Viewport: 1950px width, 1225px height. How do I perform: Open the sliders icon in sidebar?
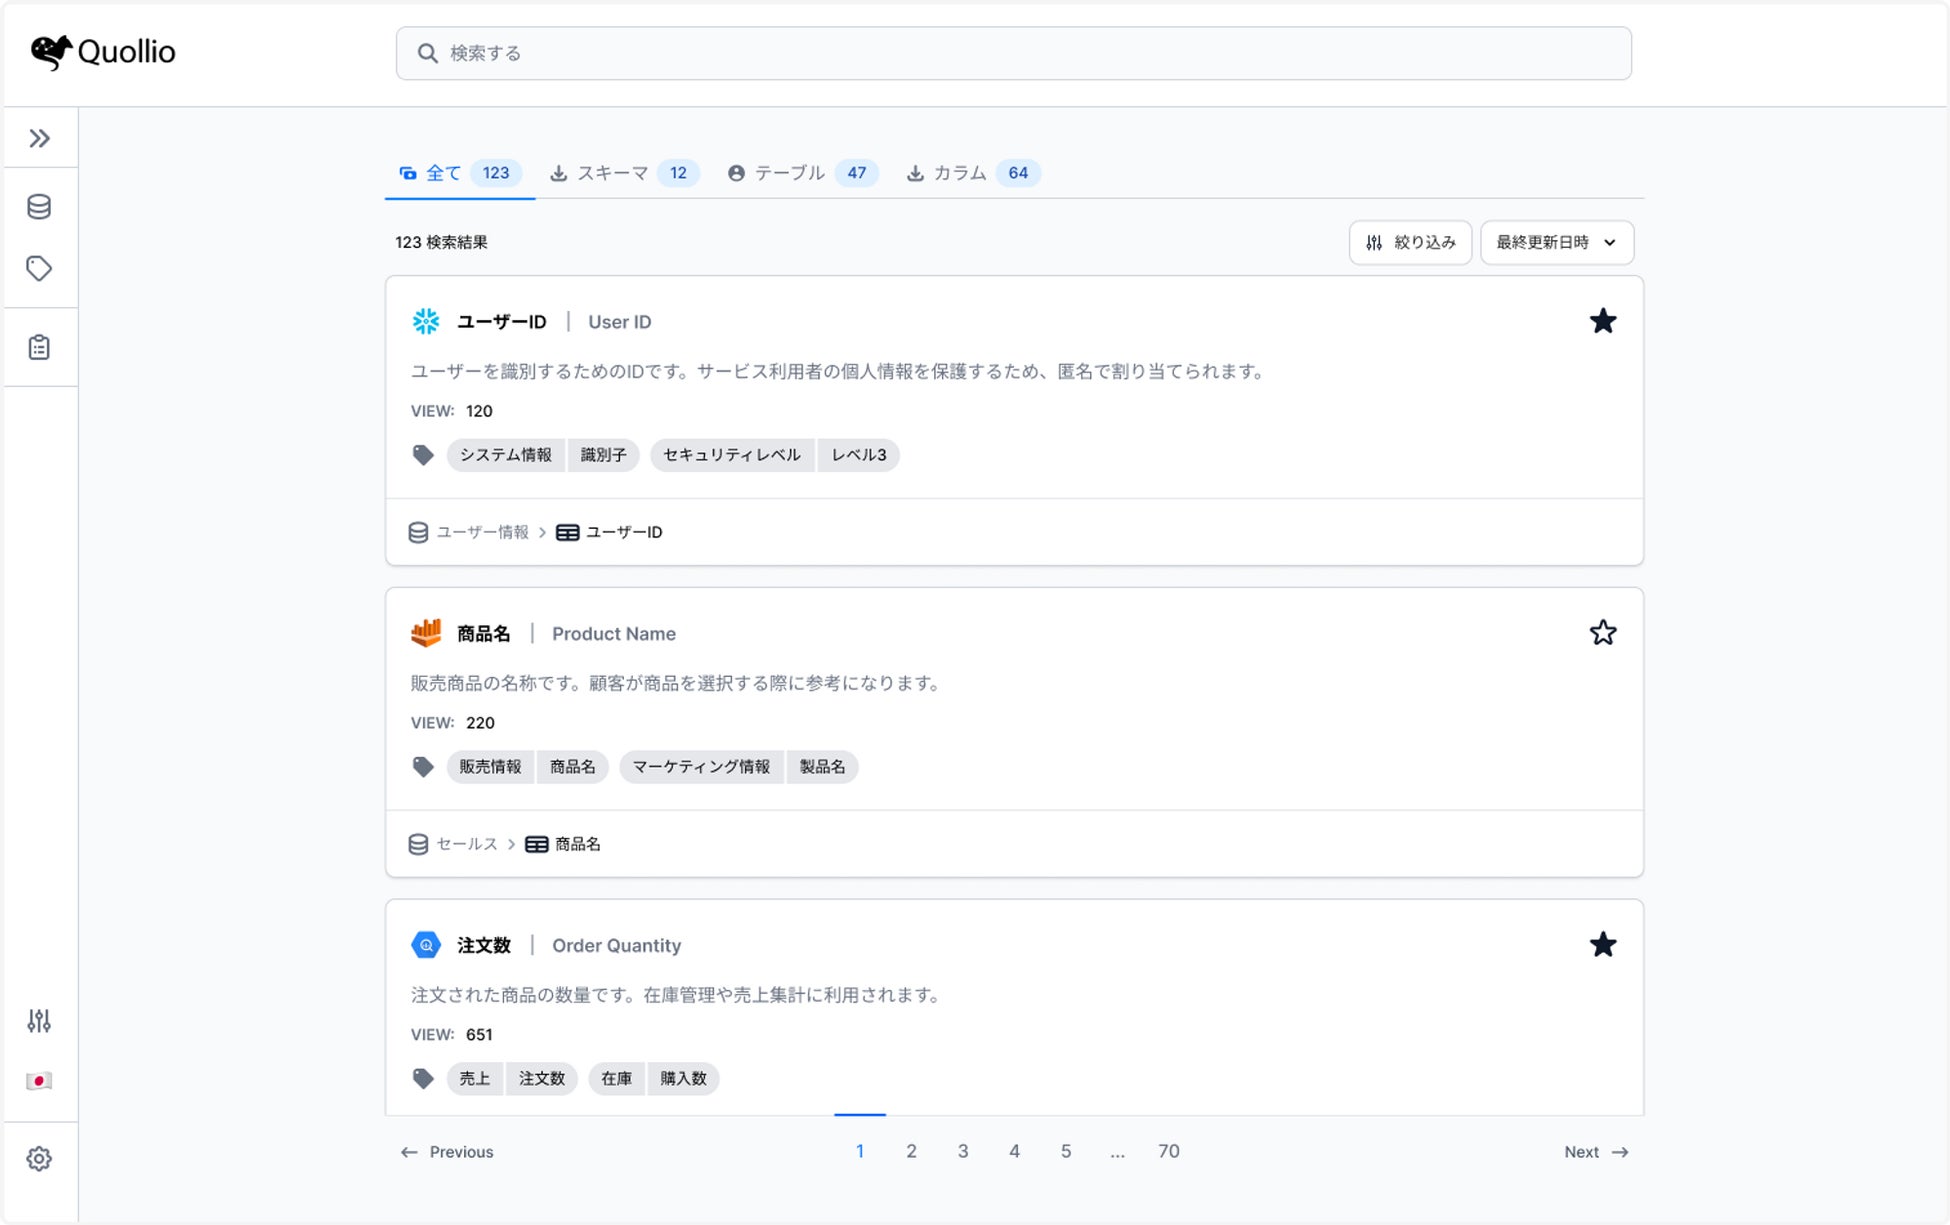click(39, 1021)
